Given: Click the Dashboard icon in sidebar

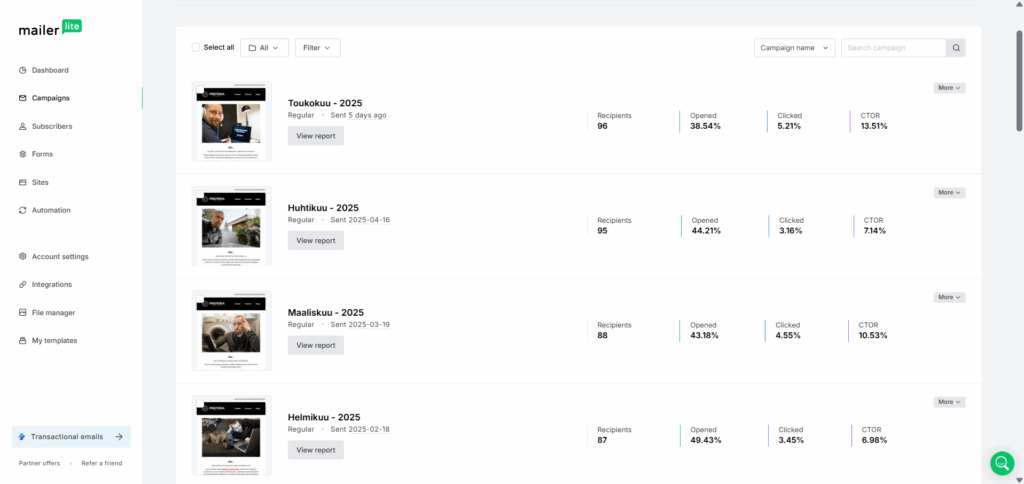Looking at the screenshot, I should click(x=22, y=70).
